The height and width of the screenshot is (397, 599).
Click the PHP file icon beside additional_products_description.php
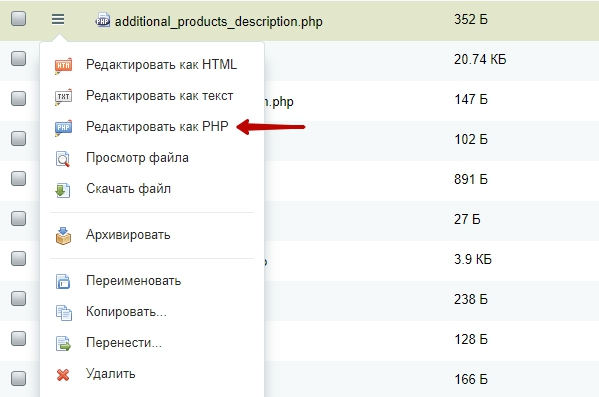coord(102,20)
